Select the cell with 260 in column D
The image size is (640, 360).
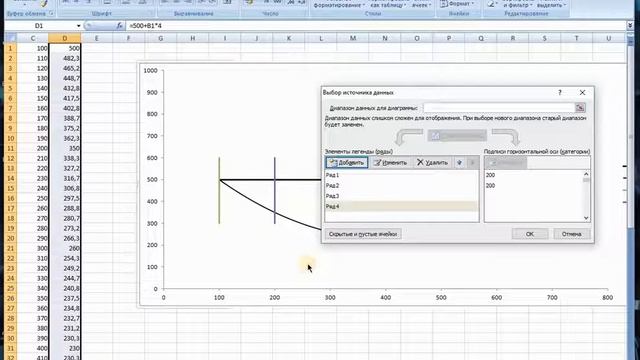coord(64,248)
